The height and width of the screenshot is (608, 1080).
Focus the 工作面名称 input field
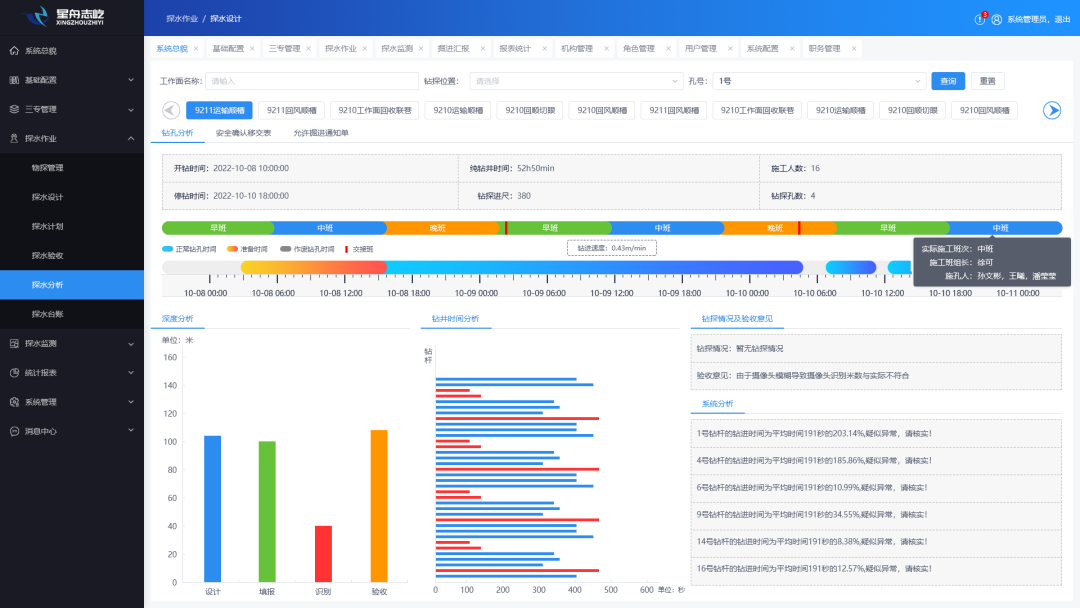click(x=312, y=81)
